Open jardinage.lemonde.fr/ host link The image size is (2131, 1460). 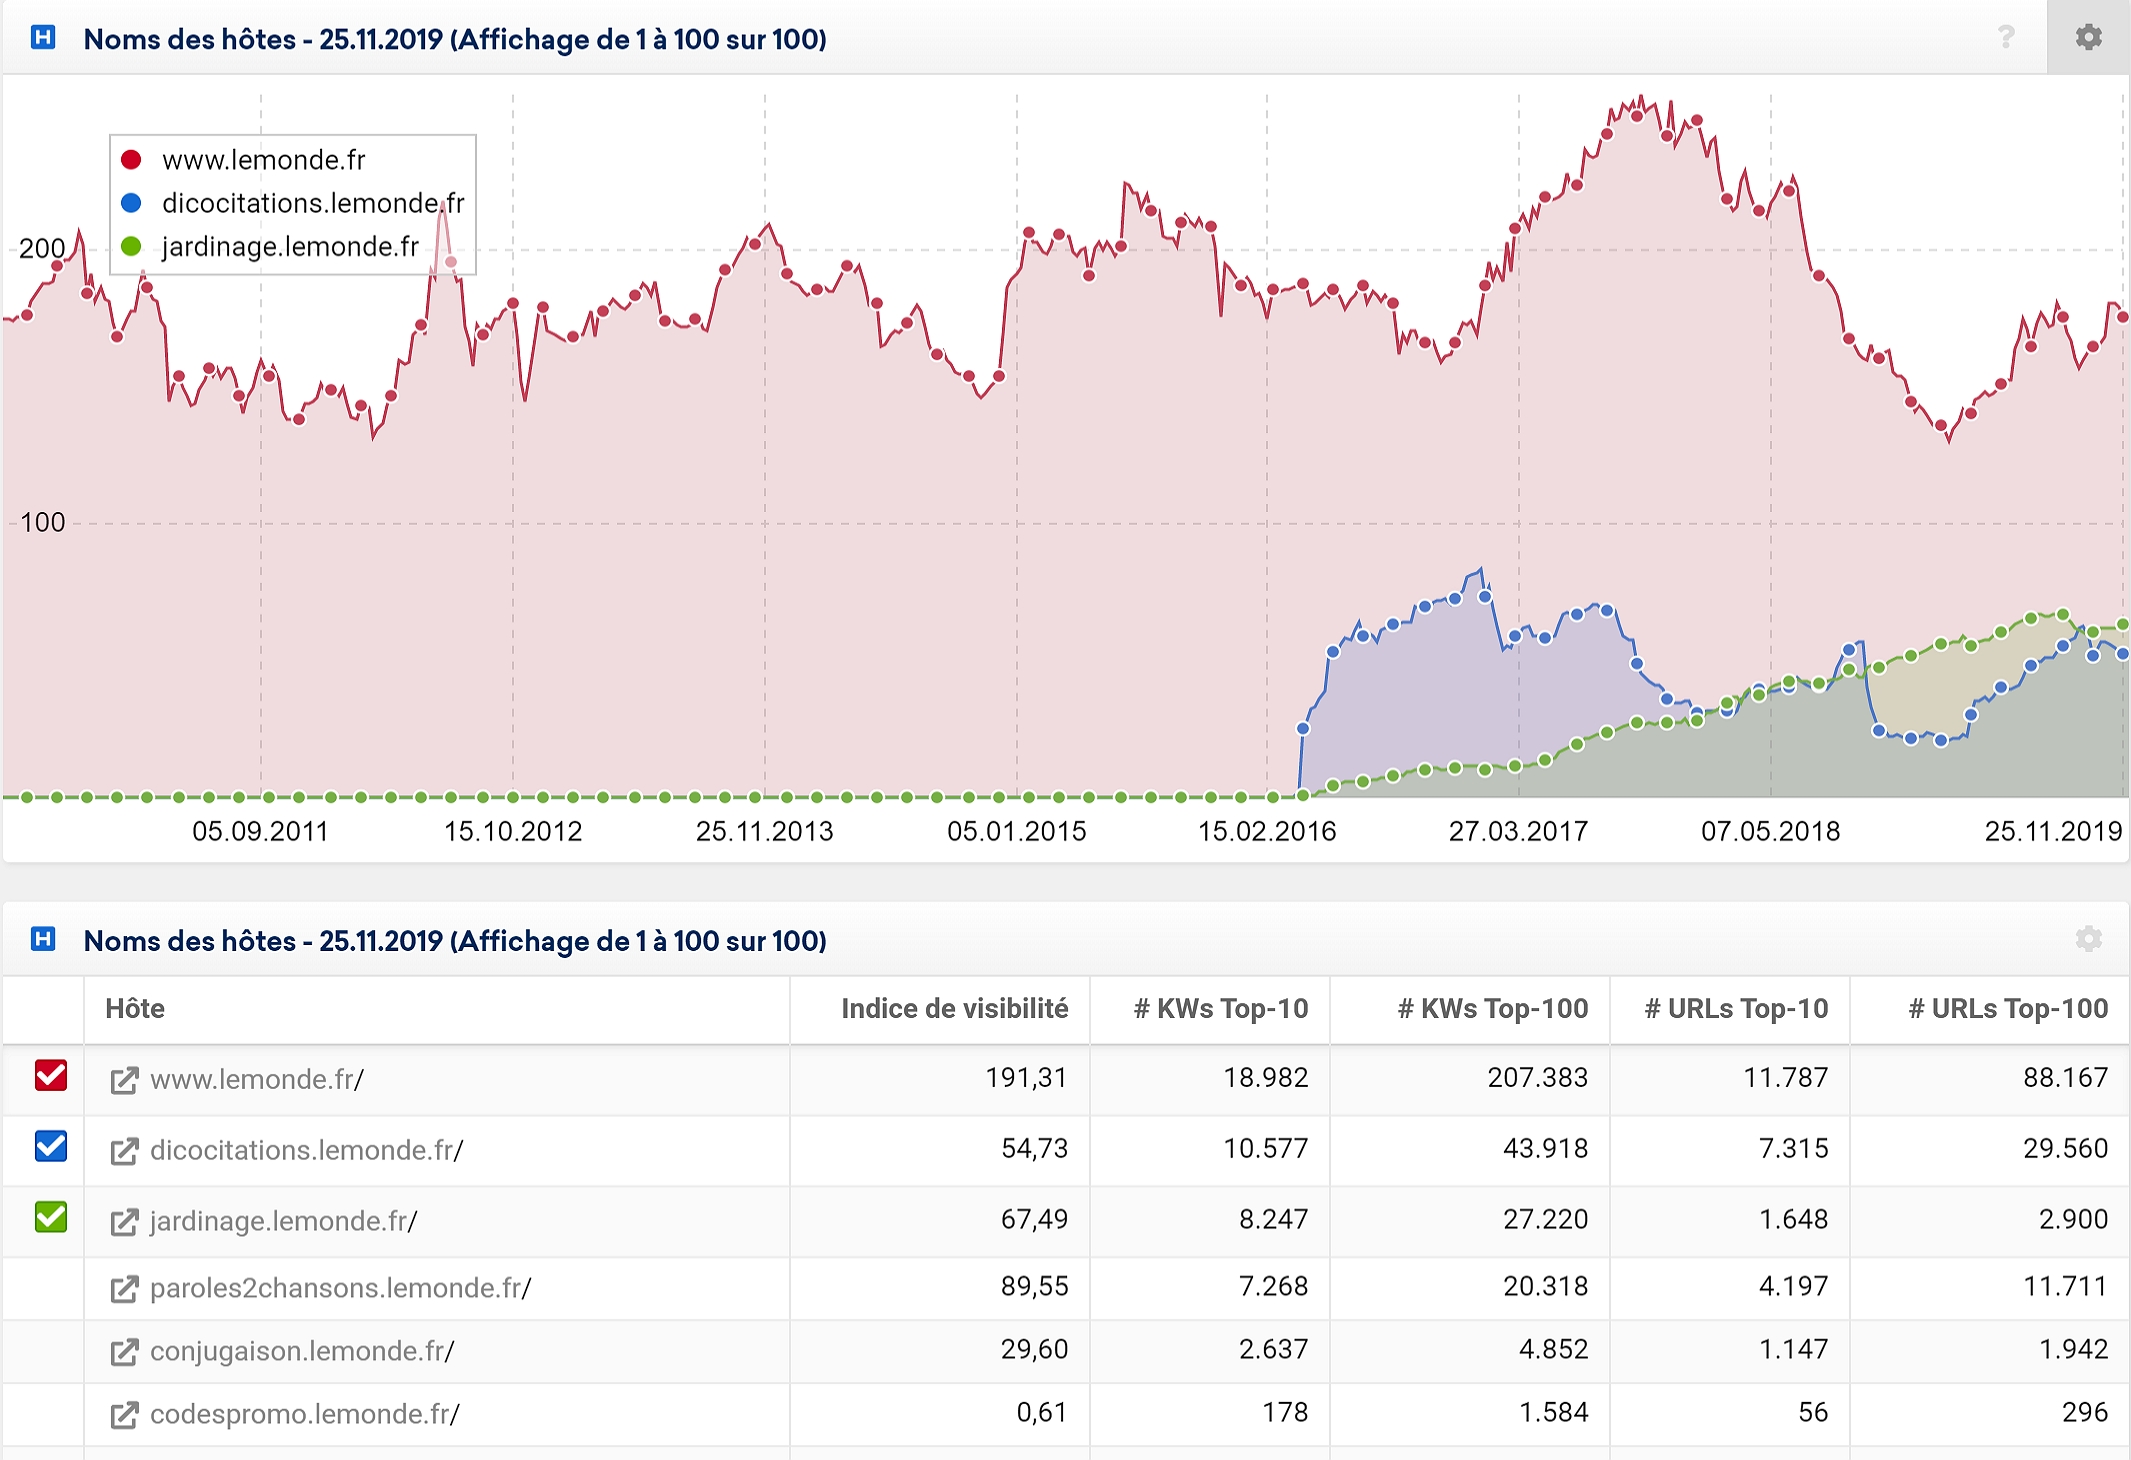(x=284, y=1221)
